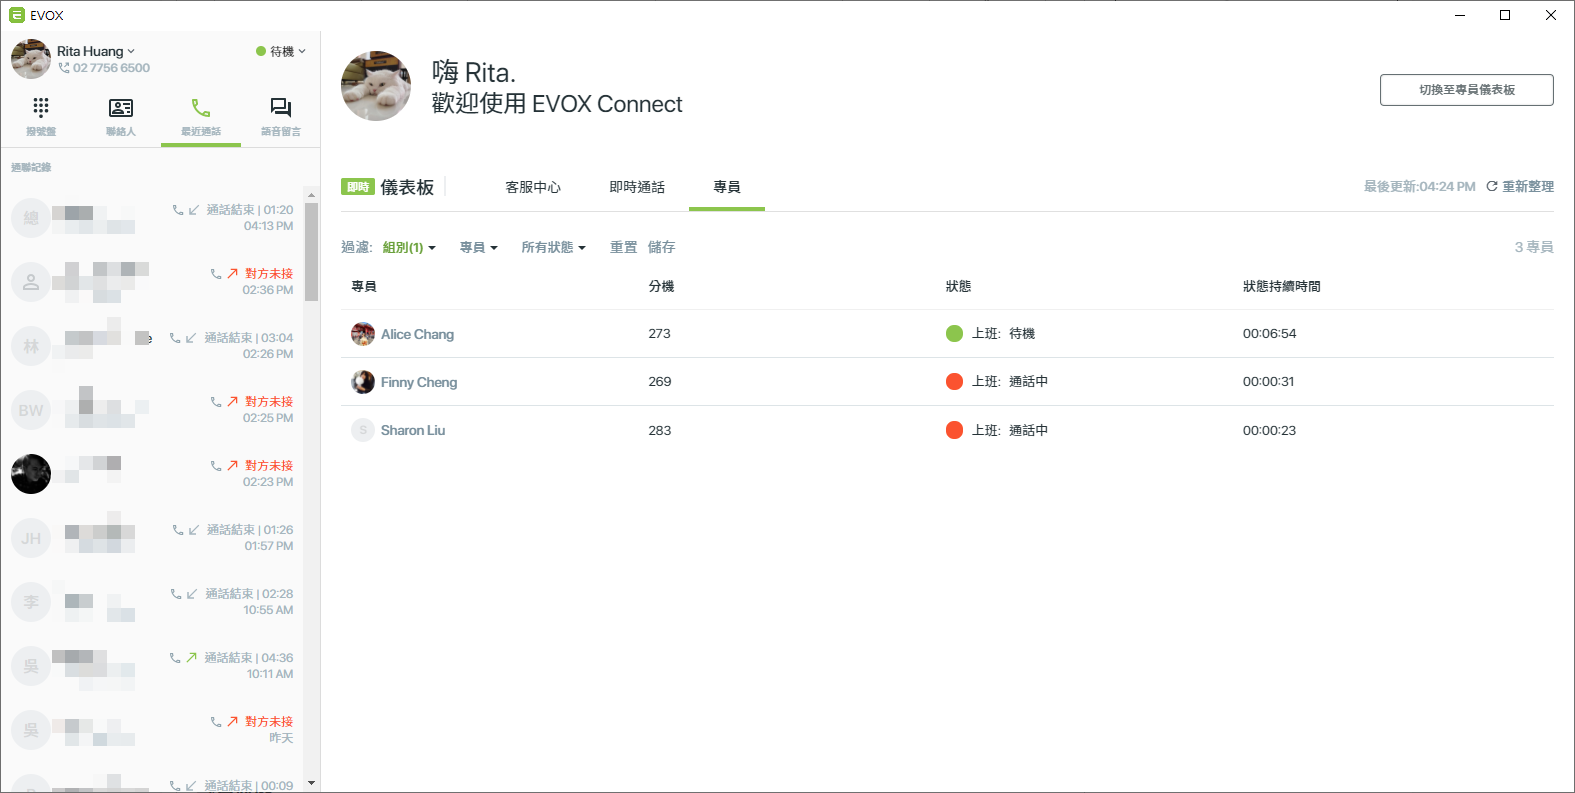Save filters with 儲存
The height and width of the screenshot is (793, 1575).
(661, 248)
